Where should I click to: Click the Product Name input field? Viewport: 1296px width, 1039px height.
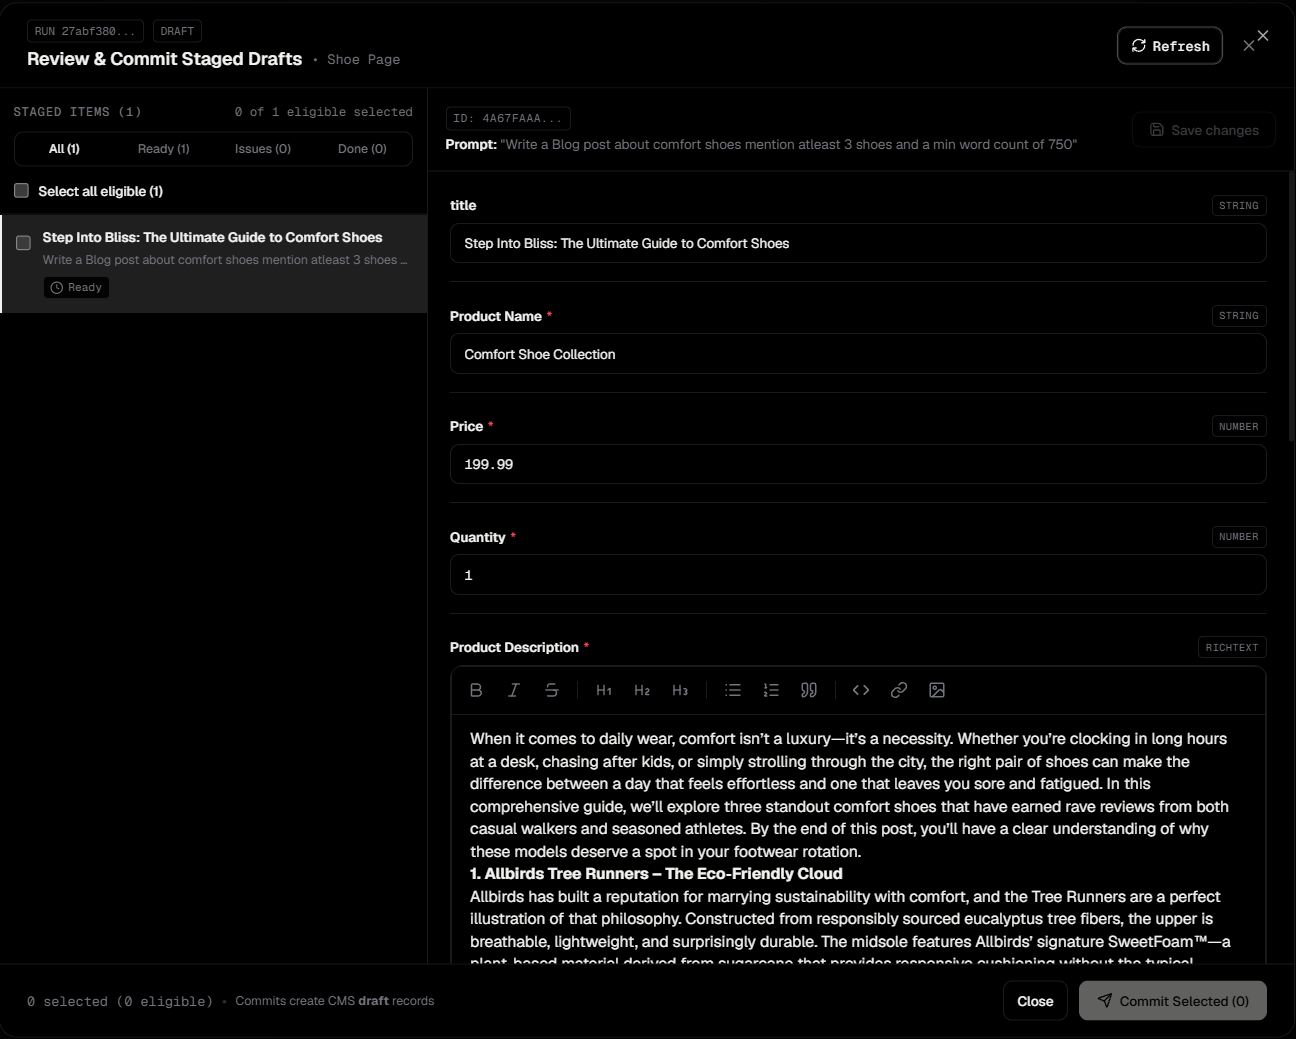coord(858,354)
